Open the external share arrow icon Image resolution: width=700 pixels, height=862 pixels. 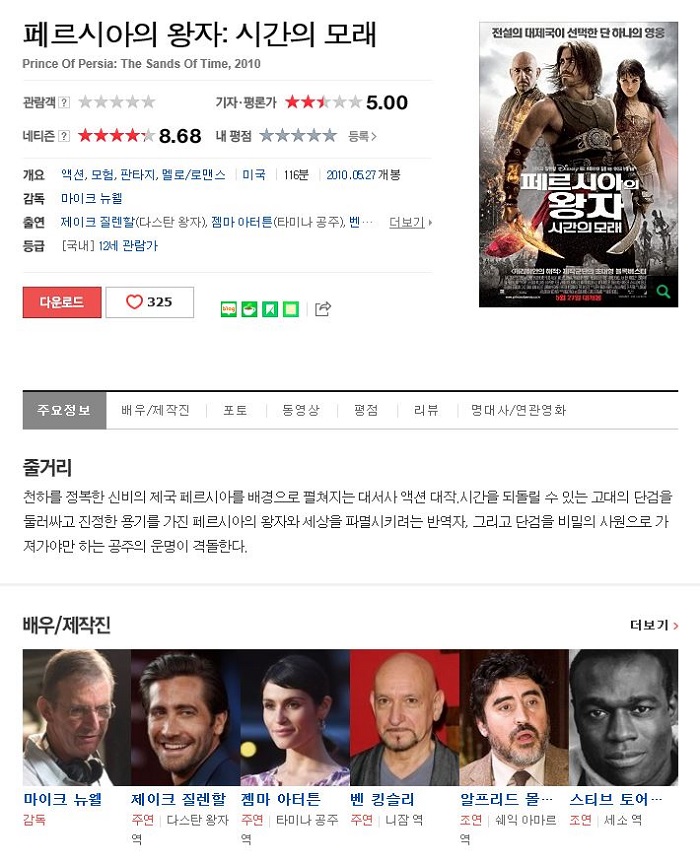pos(323,309)
